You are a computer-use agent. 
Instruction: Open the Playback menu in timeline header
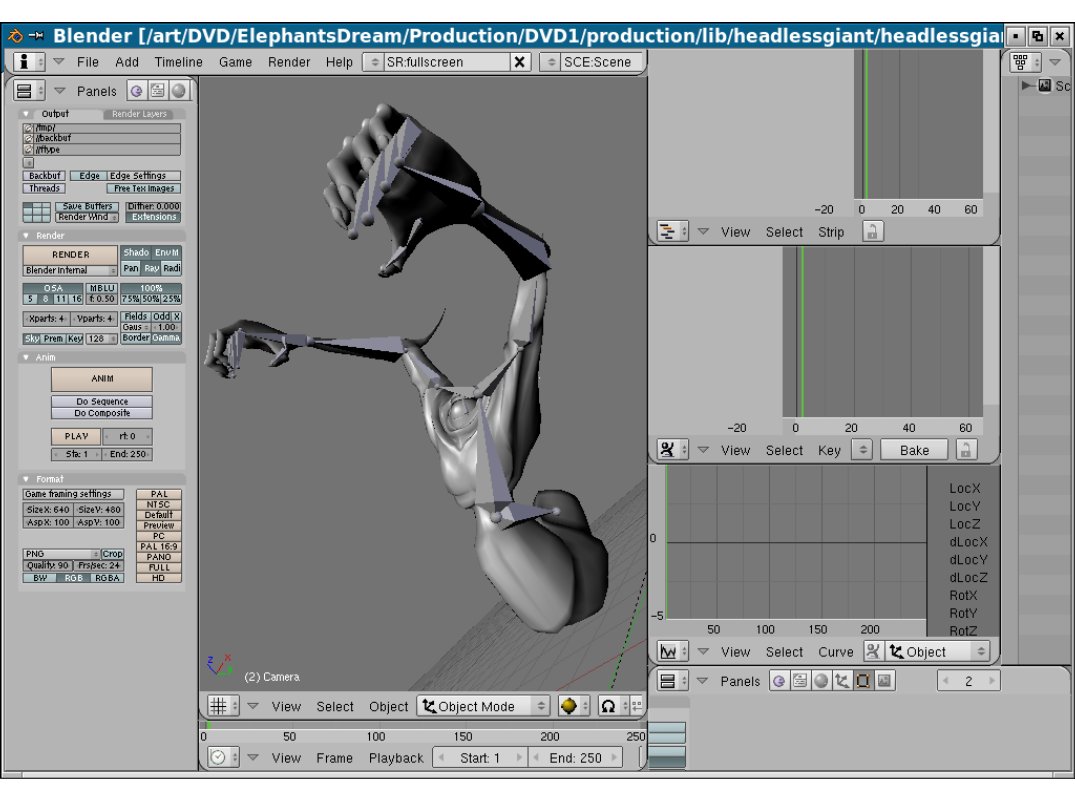coord(396,757)
